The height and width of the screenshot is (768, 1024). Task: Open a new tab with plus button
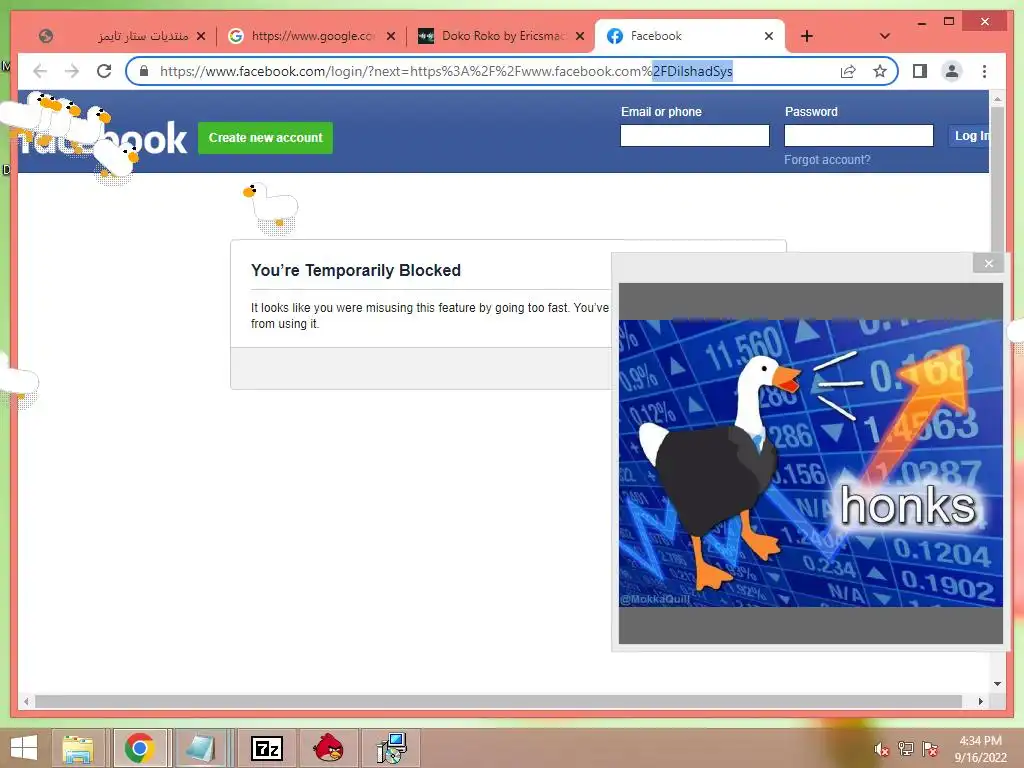807,36
